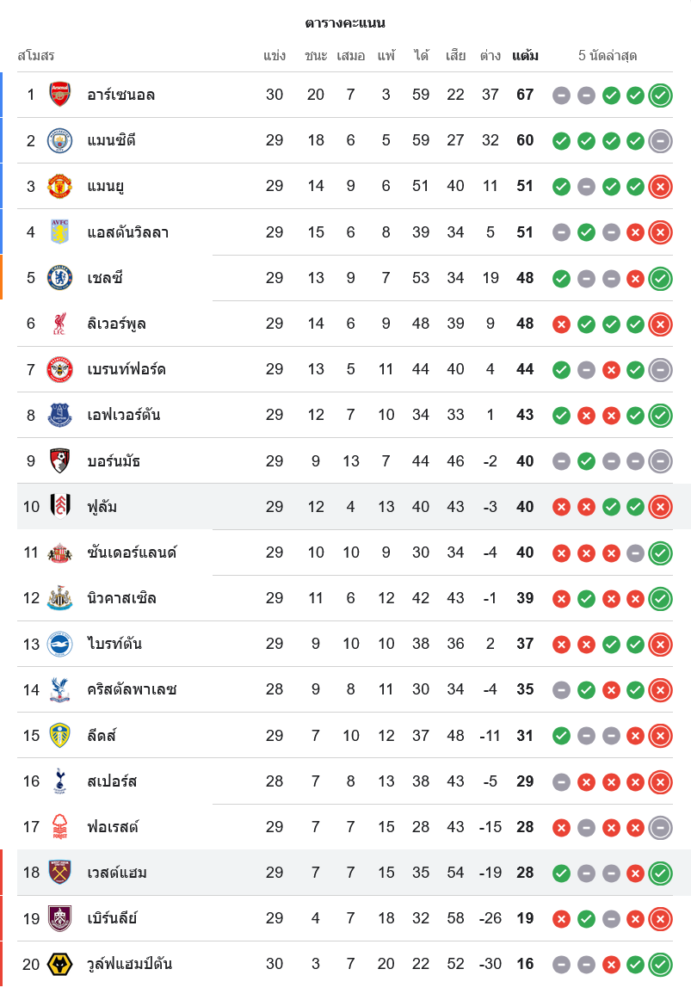
Task: Click the 5 นัดล่าสุด column header
Action: (x=607, y=56)
